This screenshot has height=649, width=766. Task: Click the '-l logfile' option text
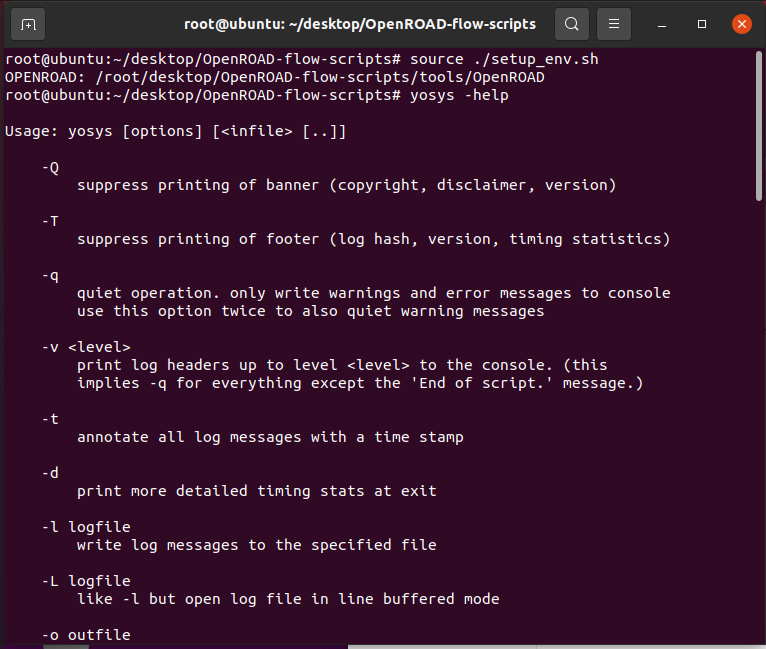(86, 527)
